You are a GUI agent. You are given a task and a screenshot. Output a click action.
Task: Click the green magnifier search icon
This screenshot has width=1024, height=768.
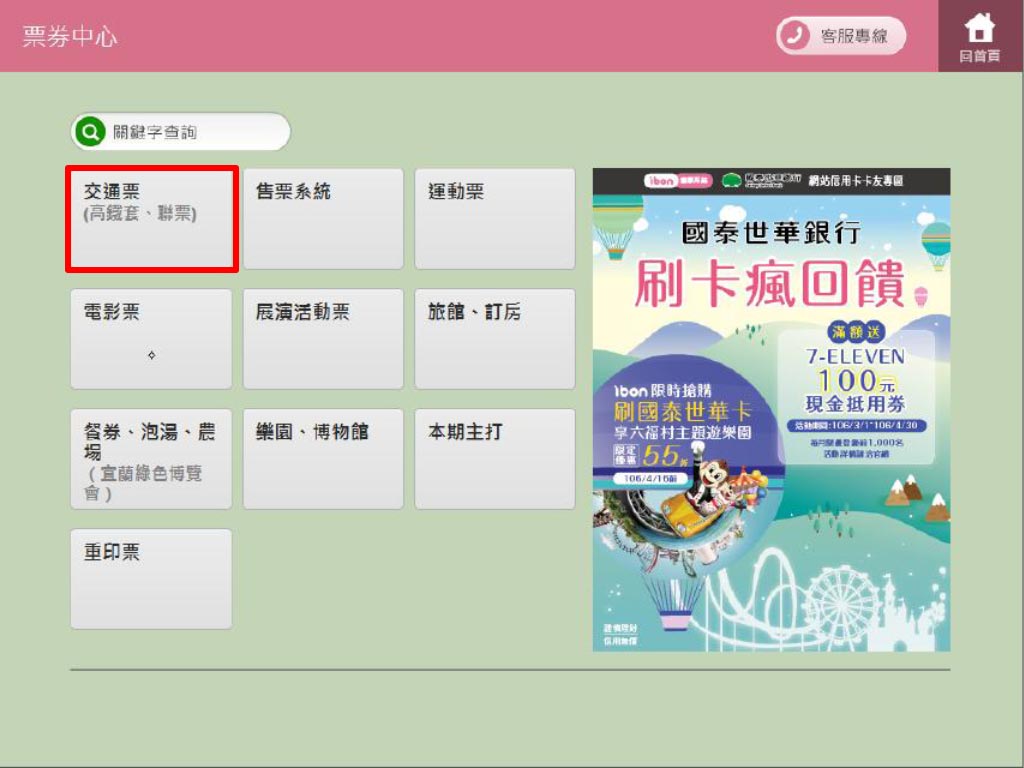pos(90,132)
